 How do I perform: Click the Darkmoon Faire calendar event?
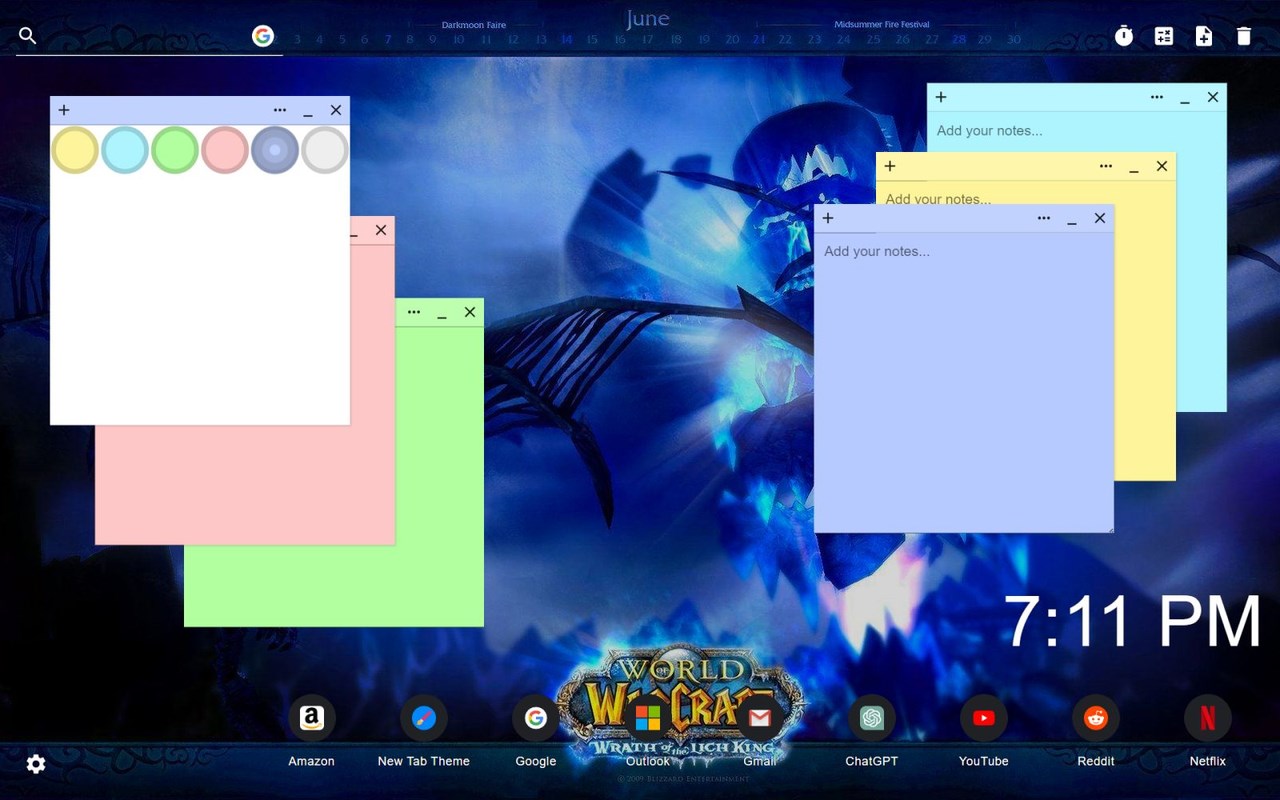click(474, 25)
